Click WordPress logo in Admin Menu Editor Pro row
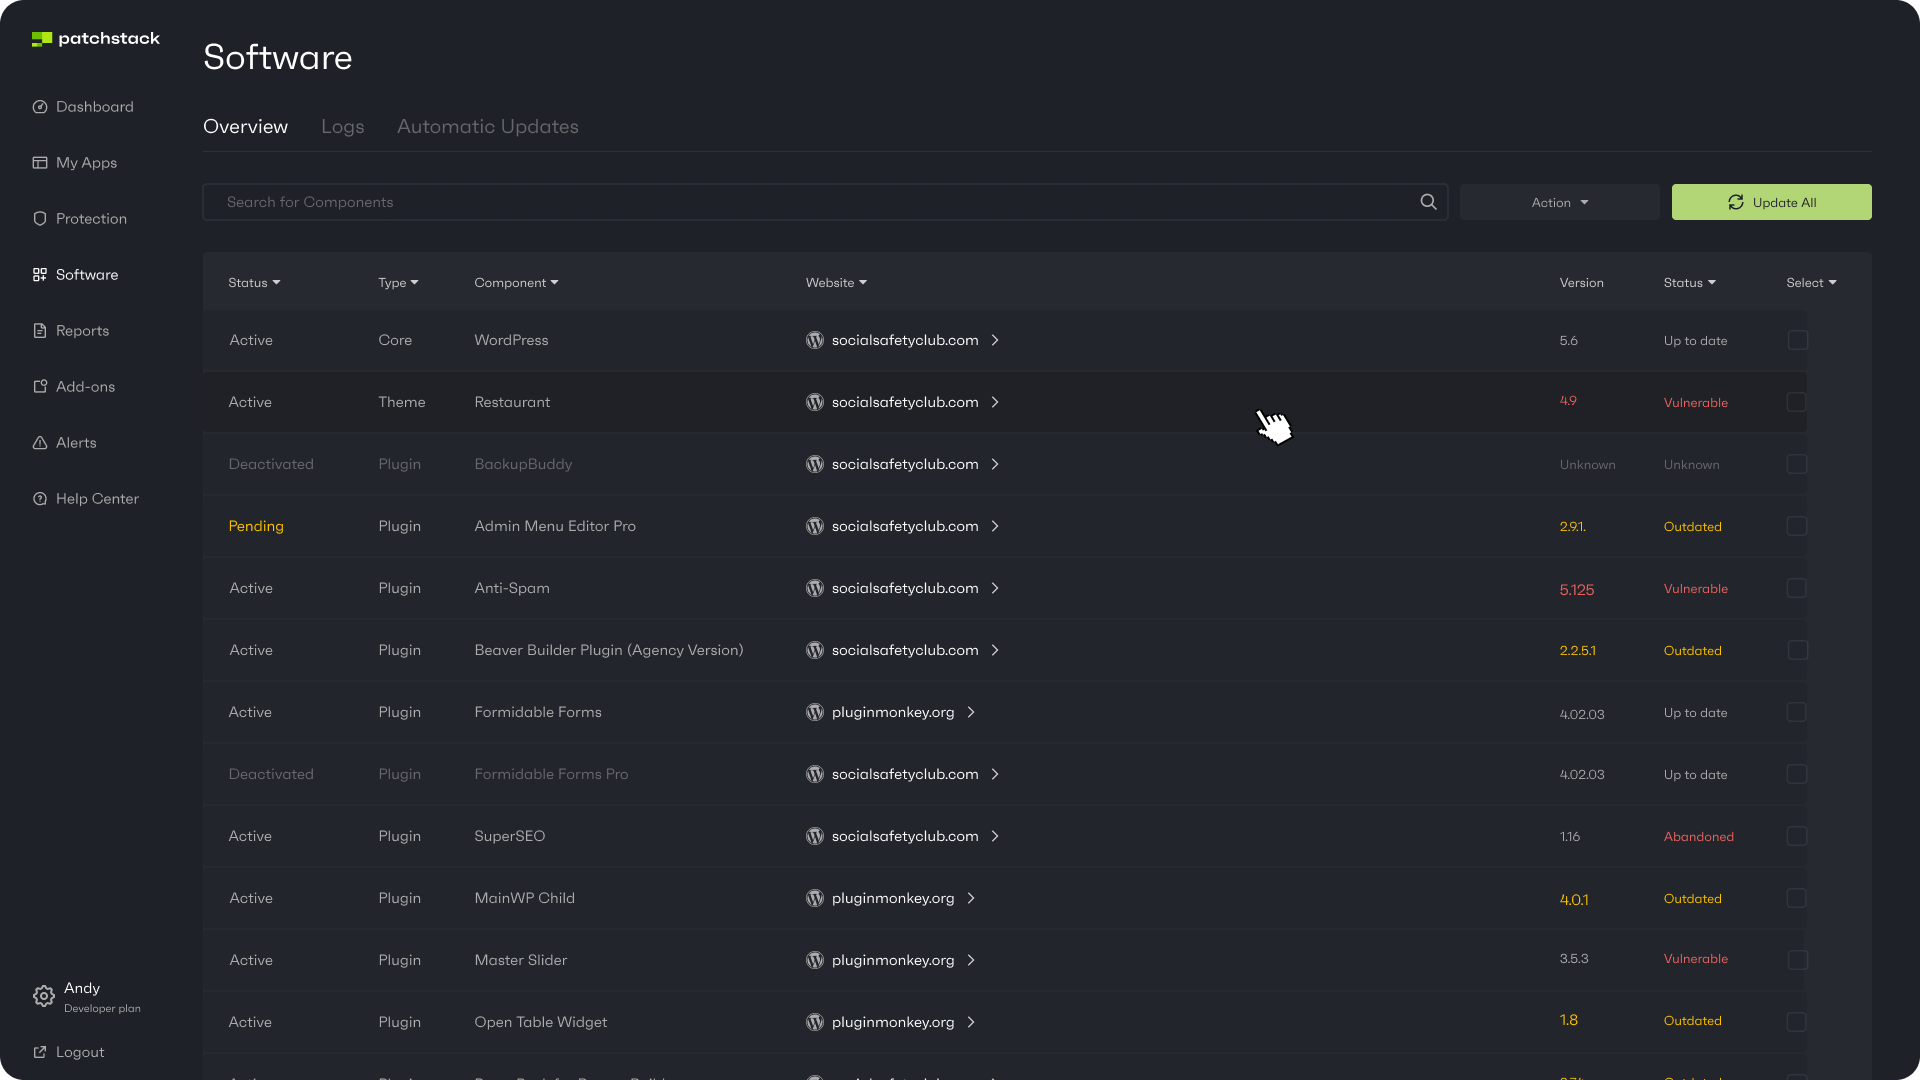The width and height of the screenshot is (1920, 1080). (815, 526)
